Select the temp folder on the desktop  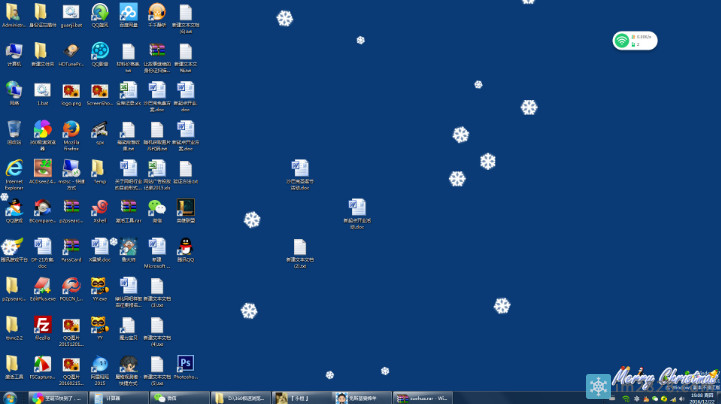pyautogui.click(x=99, y=169)
